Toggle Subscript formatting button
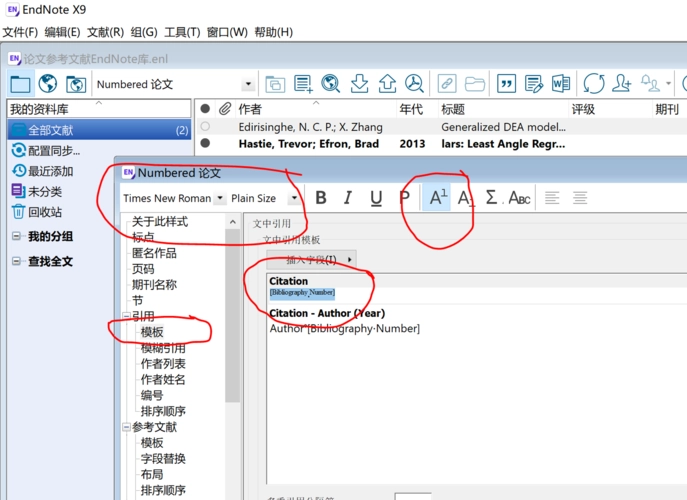687x500 pixels. (x=465, y=199)
